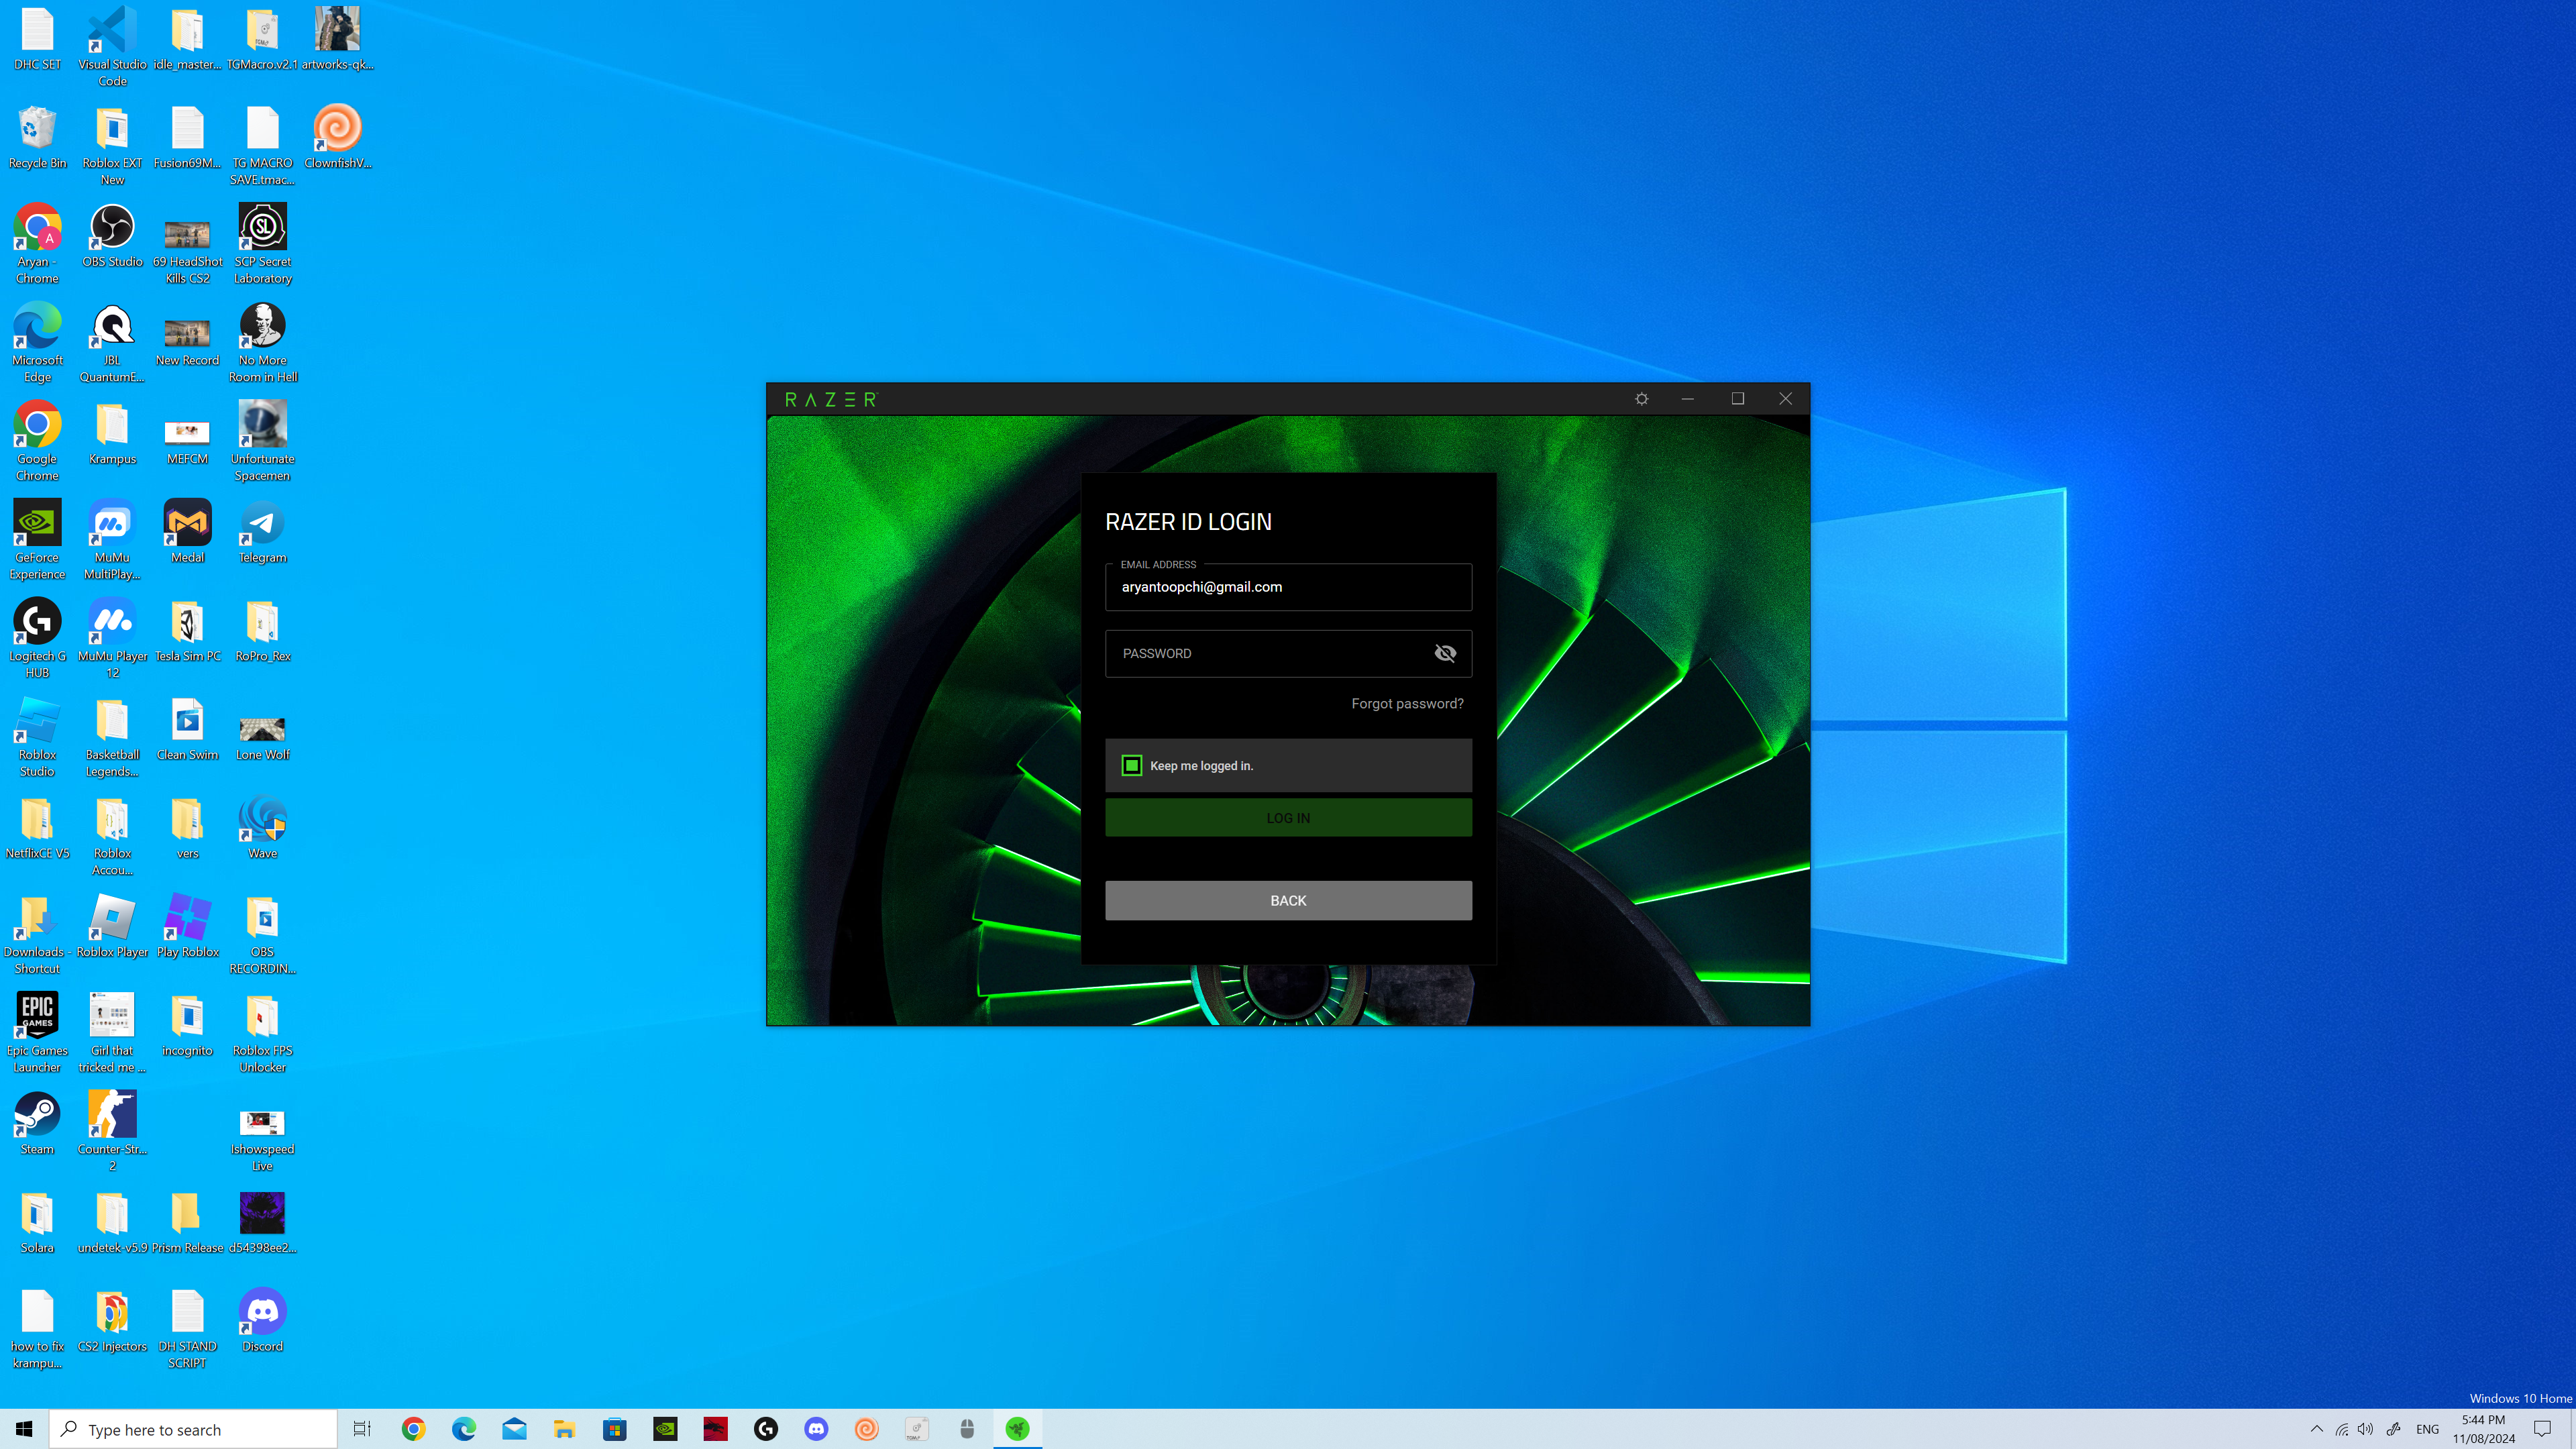Click the volume icon in system tray
Image resolution: width=2576 pixels, height=1449 pixels.
tap(2365, 1429)
